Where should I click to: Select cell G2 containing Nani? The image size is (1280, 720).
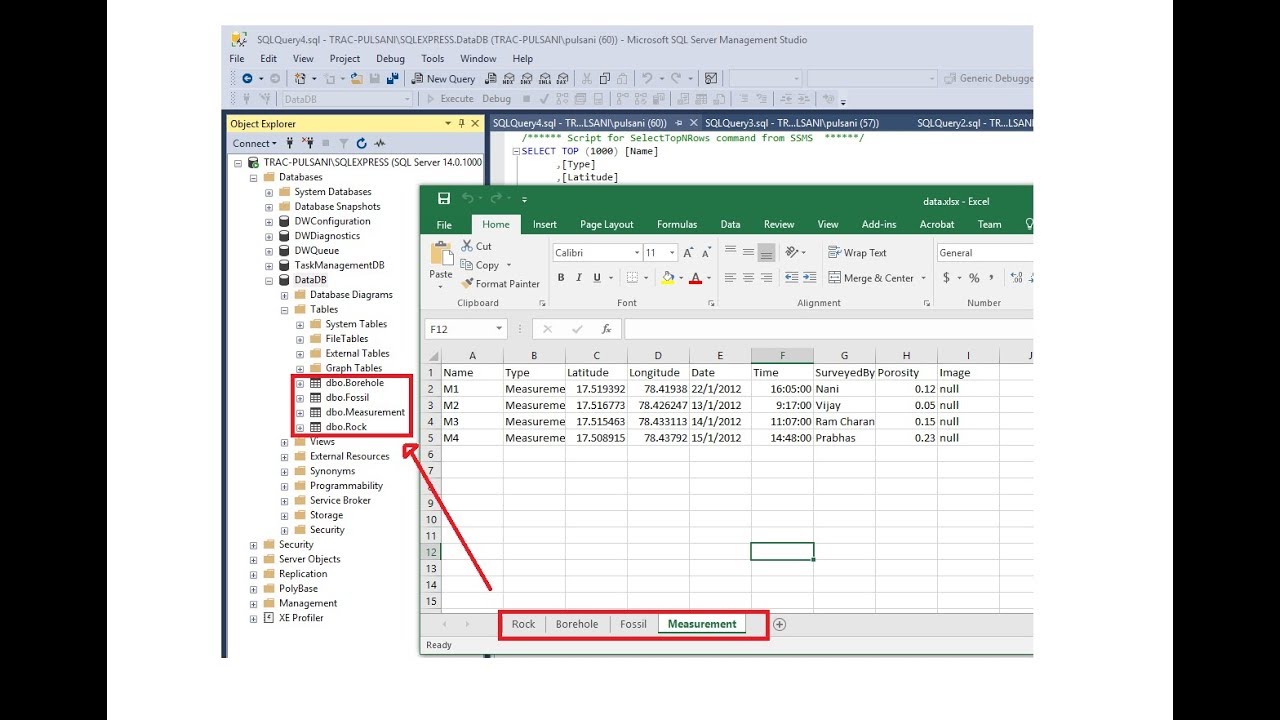point(844,389)
